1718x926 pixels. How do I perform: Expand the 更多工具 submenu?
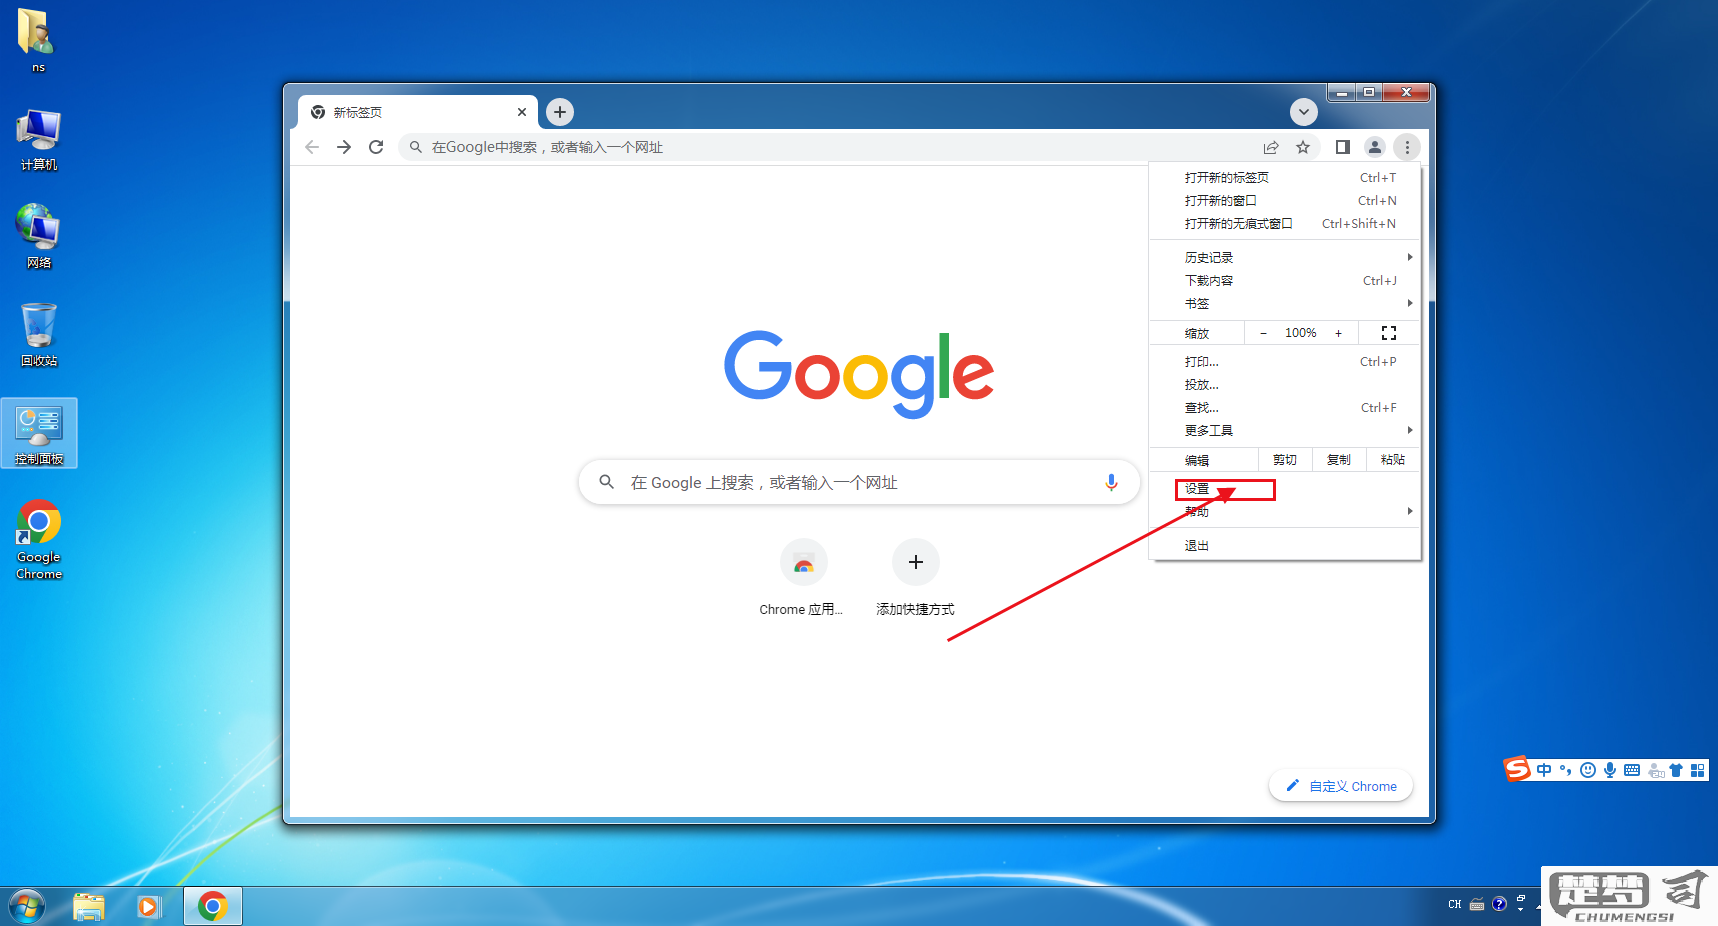click(x=1285, y=430)
